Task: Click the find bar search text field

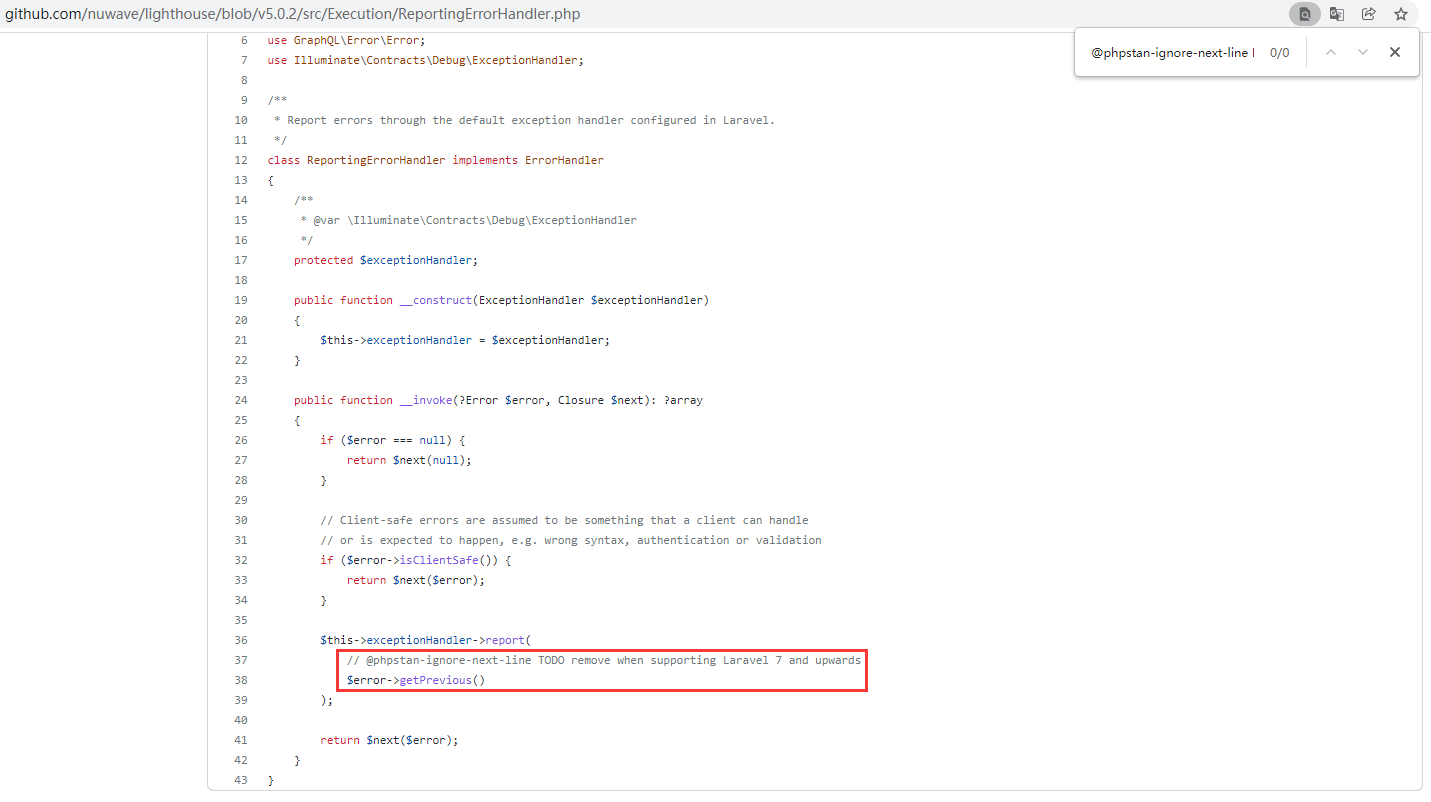Action: [x=1172, y=52]
